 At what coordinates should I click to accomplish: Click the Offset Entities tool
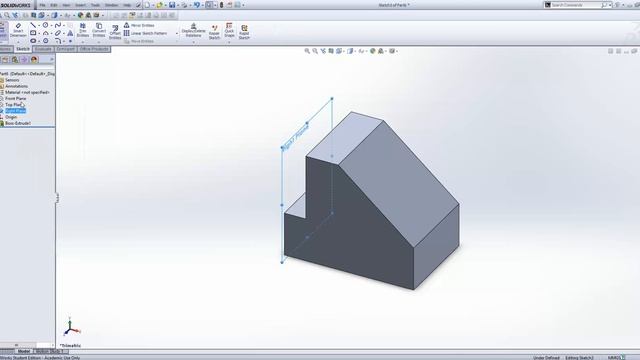115,32
